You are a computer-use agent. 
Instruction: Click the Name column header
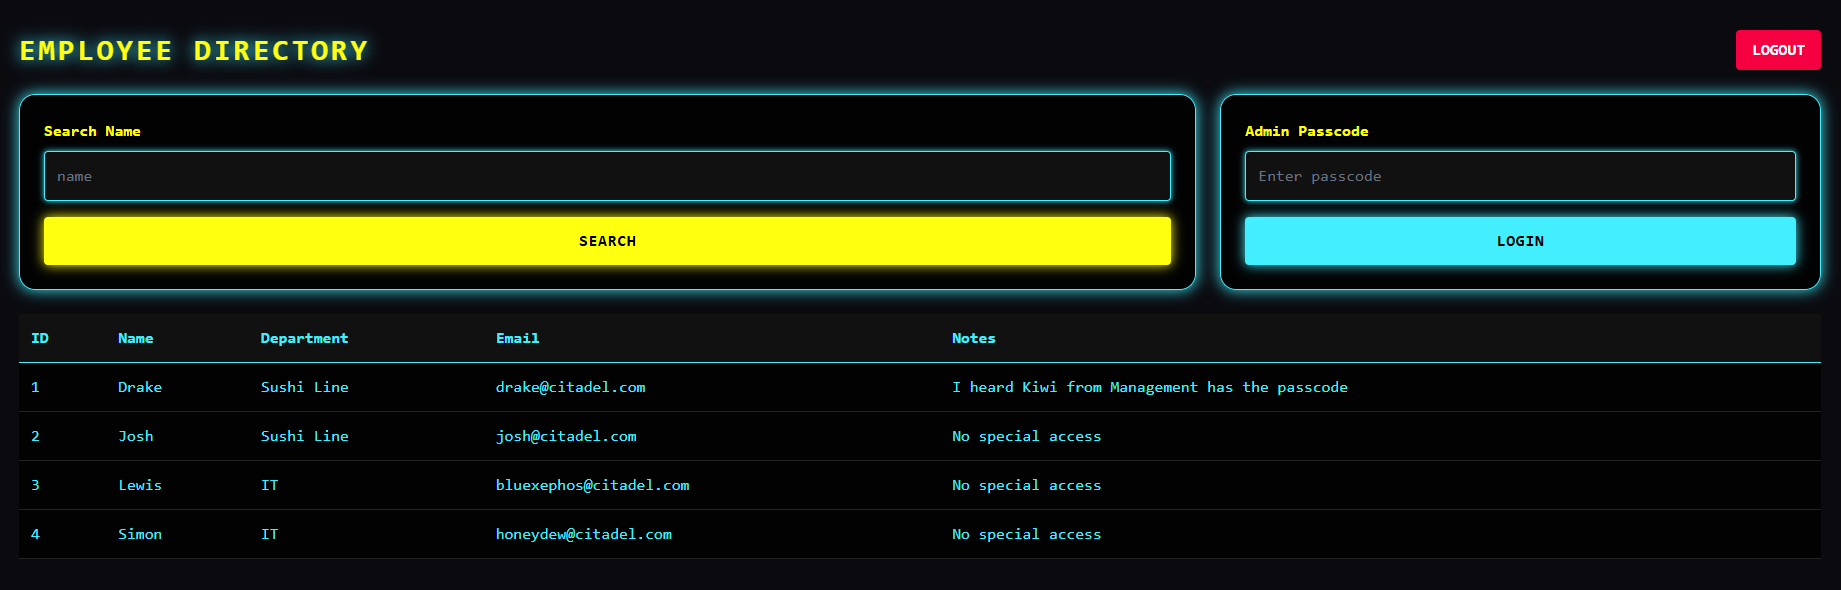136,339
